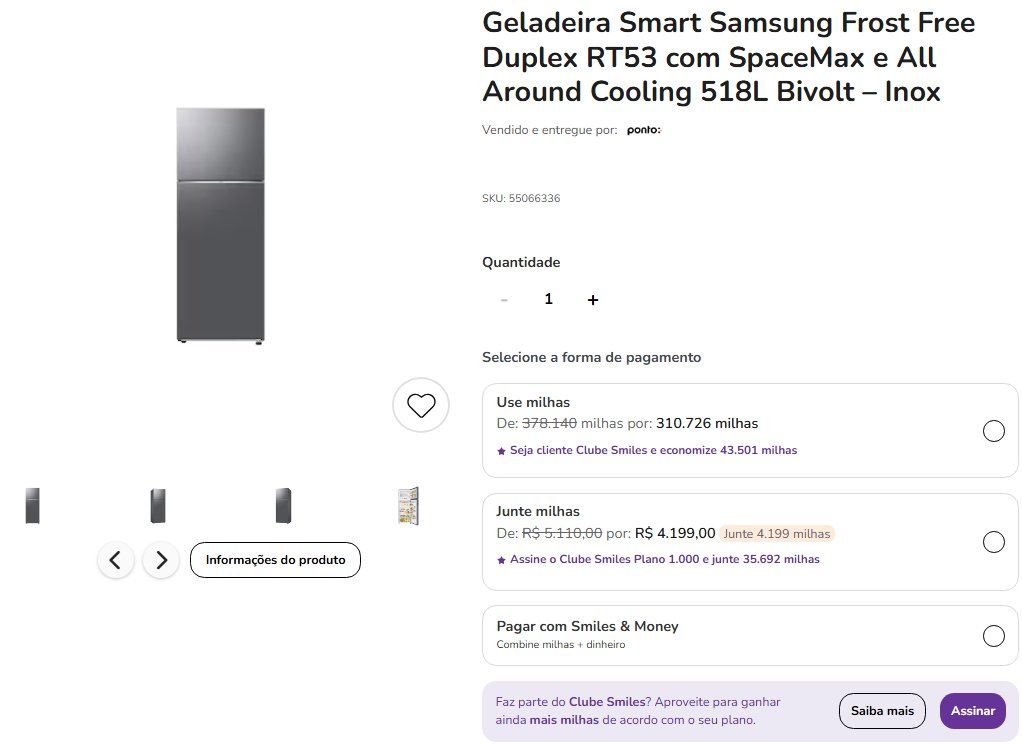This screenshot has width=1022, height=744.
Task: Select the third refrigerator thumbnail
Action: coord(284,506)
